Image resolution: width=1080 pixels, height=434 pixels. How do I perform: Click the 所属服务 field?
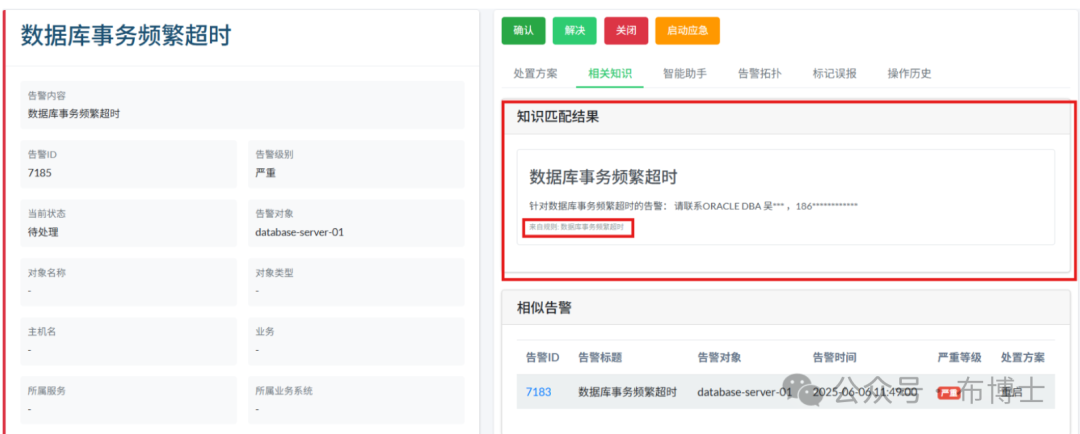(129, 400)
